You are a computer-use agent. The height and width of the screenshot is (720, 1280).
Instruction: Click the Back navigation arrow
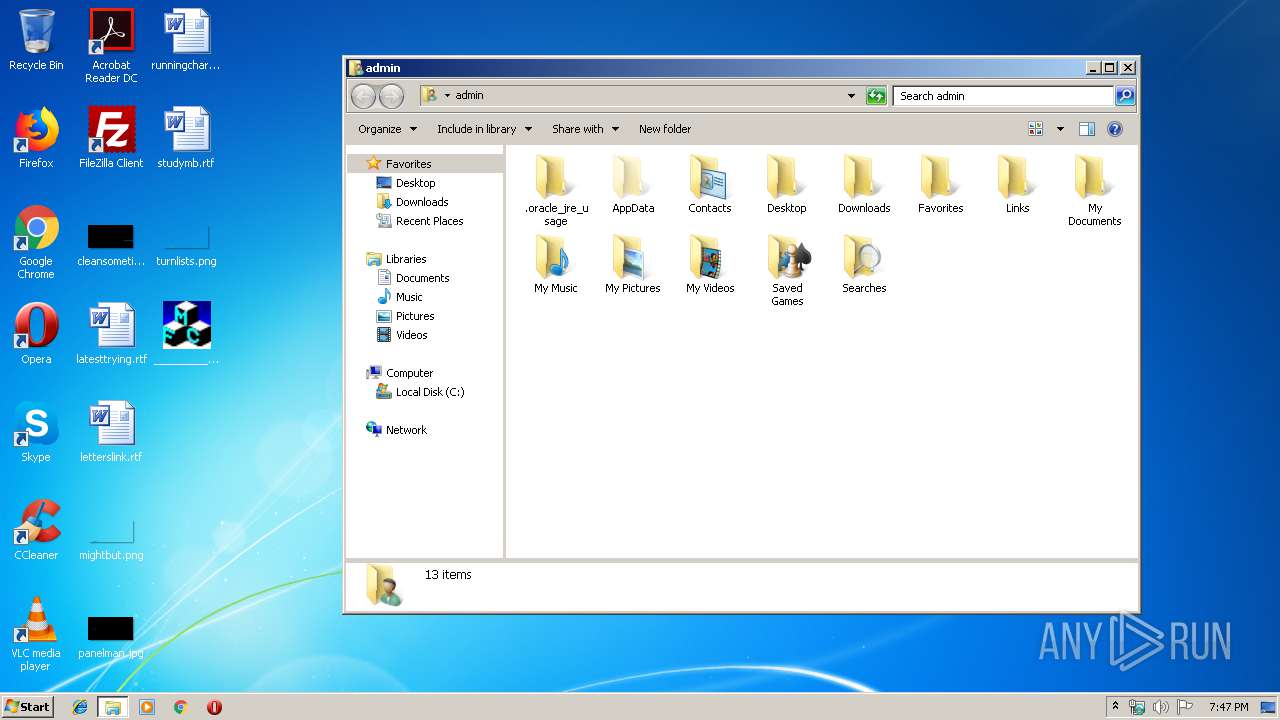[x=363, y=96]
